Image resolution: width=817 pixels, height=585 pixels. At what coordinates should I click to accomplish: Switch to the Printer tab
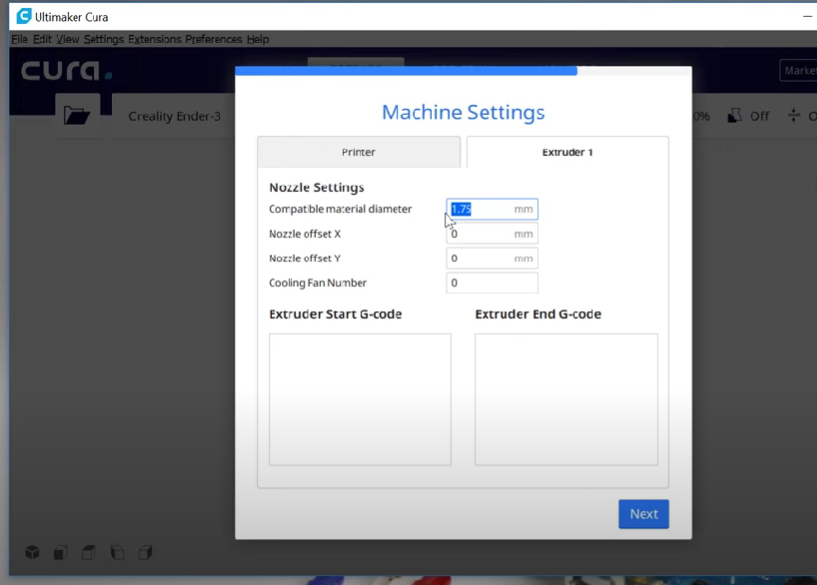point(358,152)
